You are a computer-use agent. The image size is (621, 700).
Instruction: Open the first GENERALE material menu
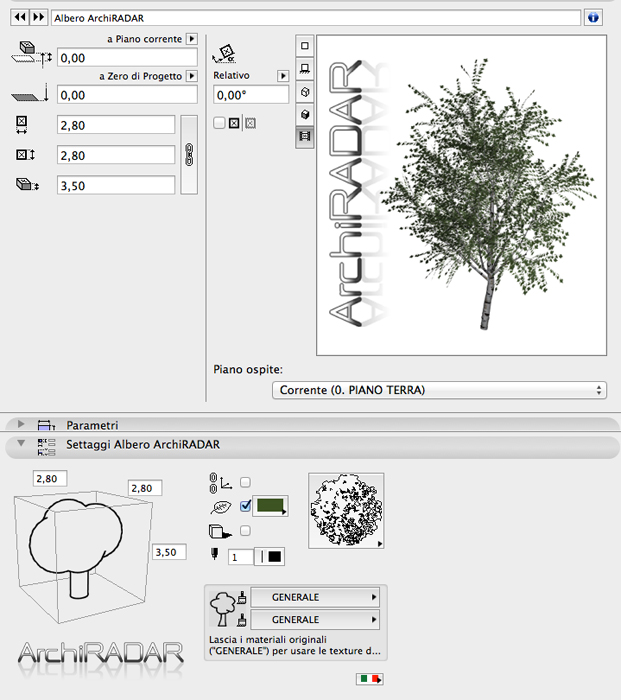[316, 597]
